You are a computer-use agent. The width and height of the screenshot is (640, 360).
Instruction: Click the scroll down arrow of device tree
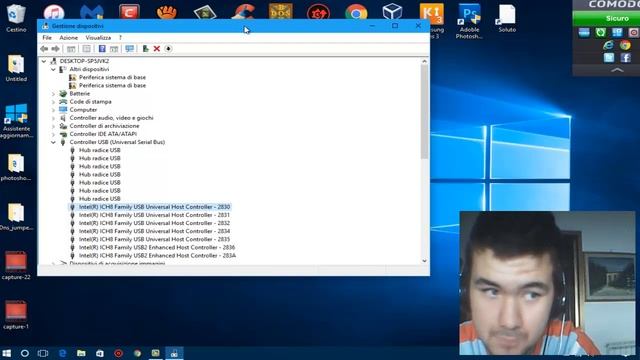tap(424, 261)
